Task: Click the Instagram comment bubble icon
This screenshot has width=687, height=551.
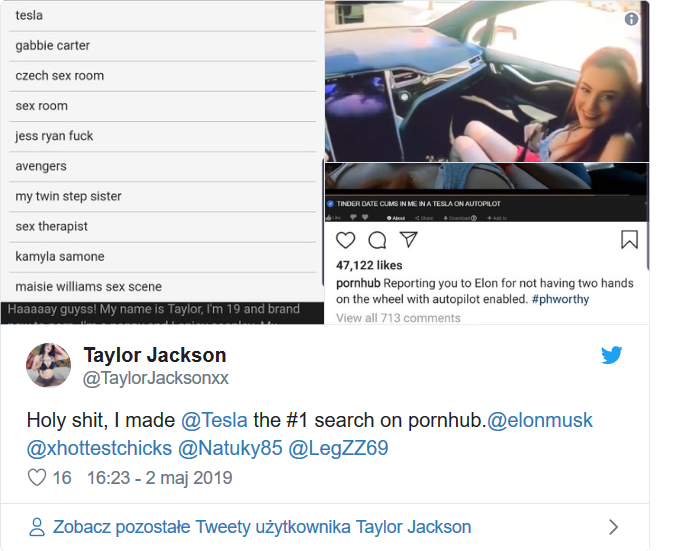Action: (x=377, y=240)
